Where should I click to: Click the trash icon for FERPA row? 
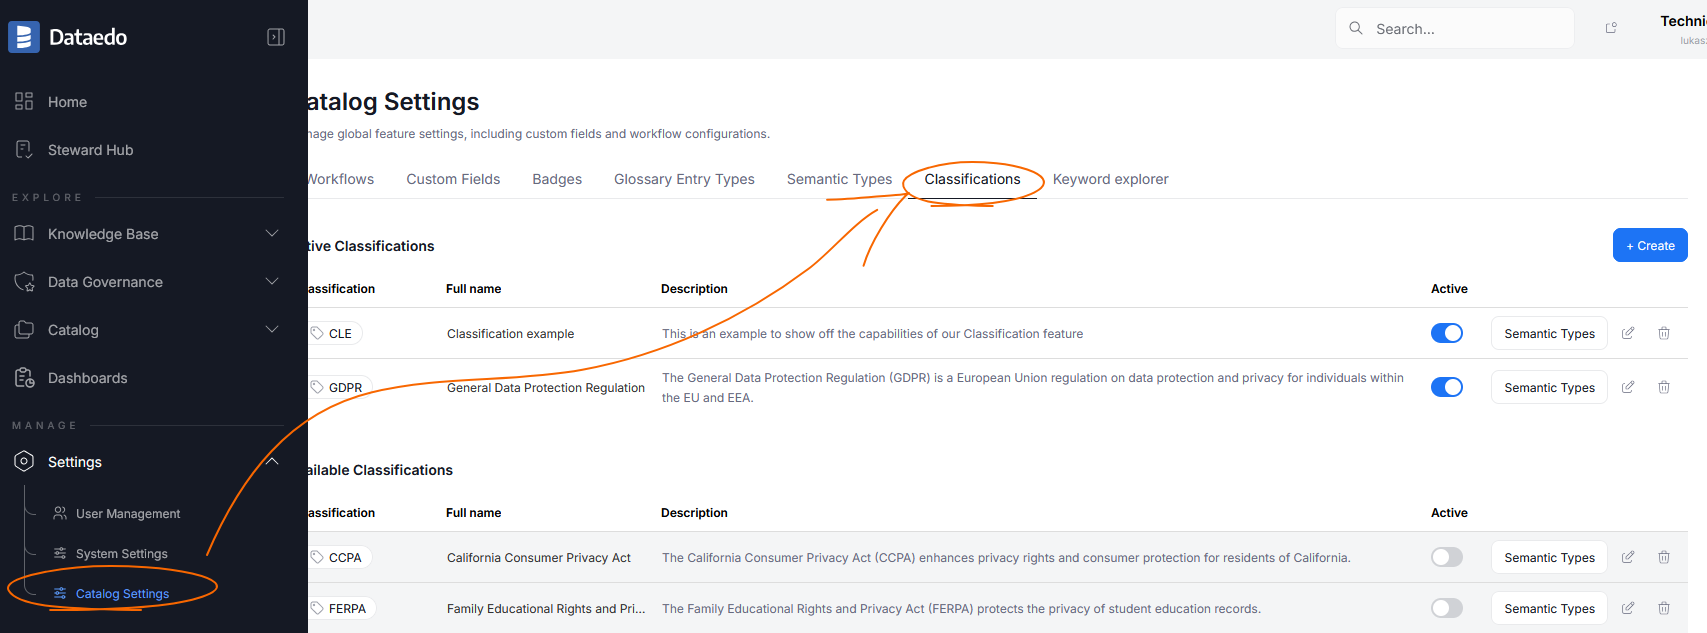pyautogui.click(x=1664, y=608)
